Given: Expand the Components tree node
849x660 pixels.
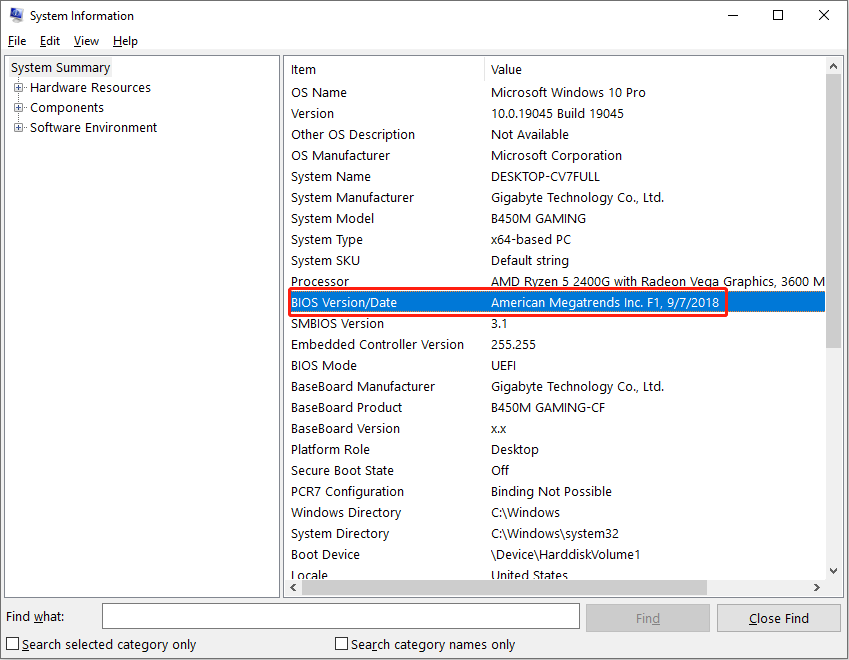Looking at the screenshot, I should [20, 107].
